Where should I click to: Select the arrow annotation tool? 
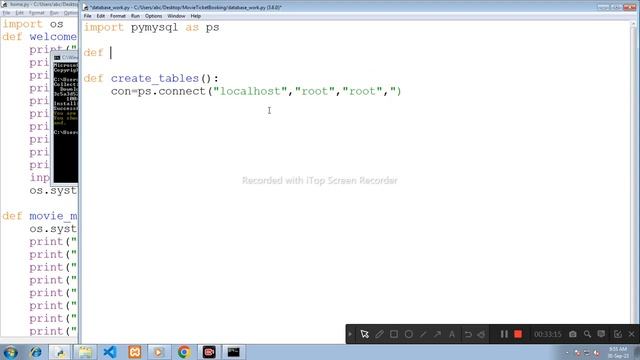pos(437,334)
